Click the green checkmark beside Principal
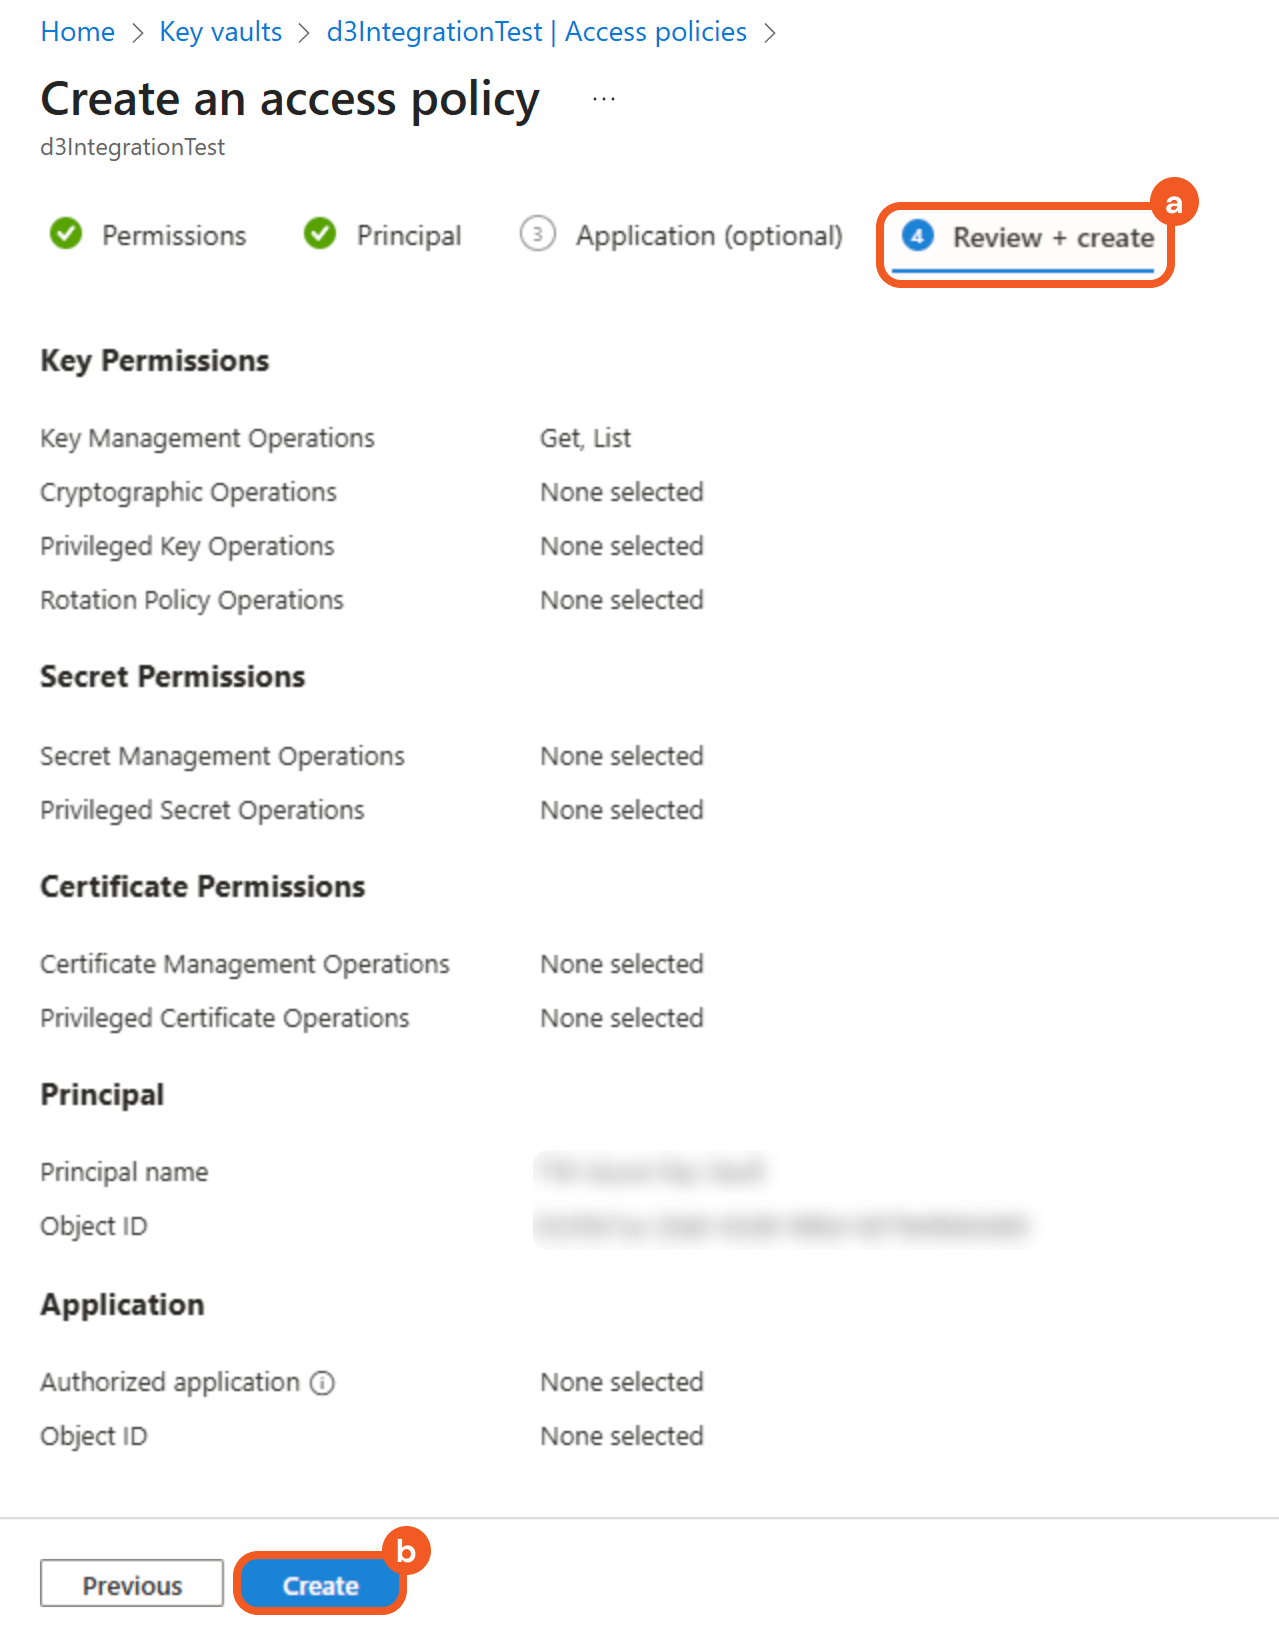 coord(320,234)
